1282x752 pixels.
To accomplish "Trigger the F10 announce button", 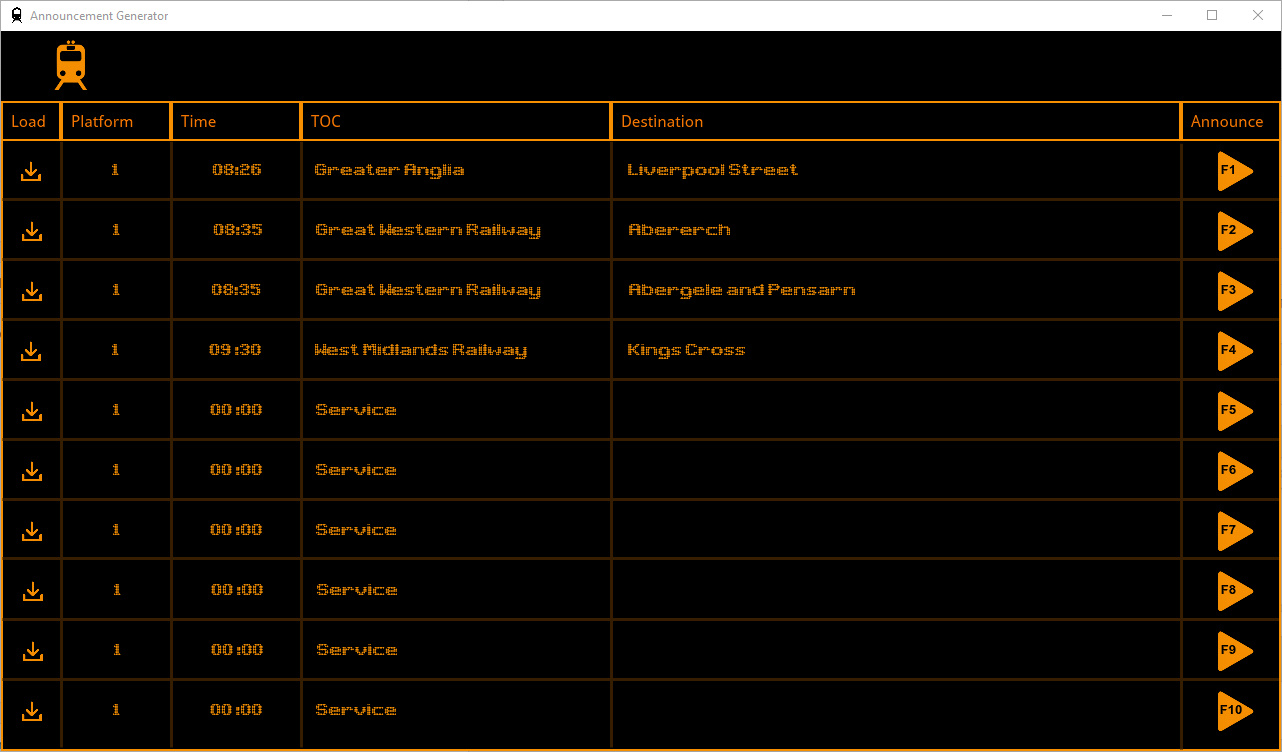I will click(x=1235, y=711).
